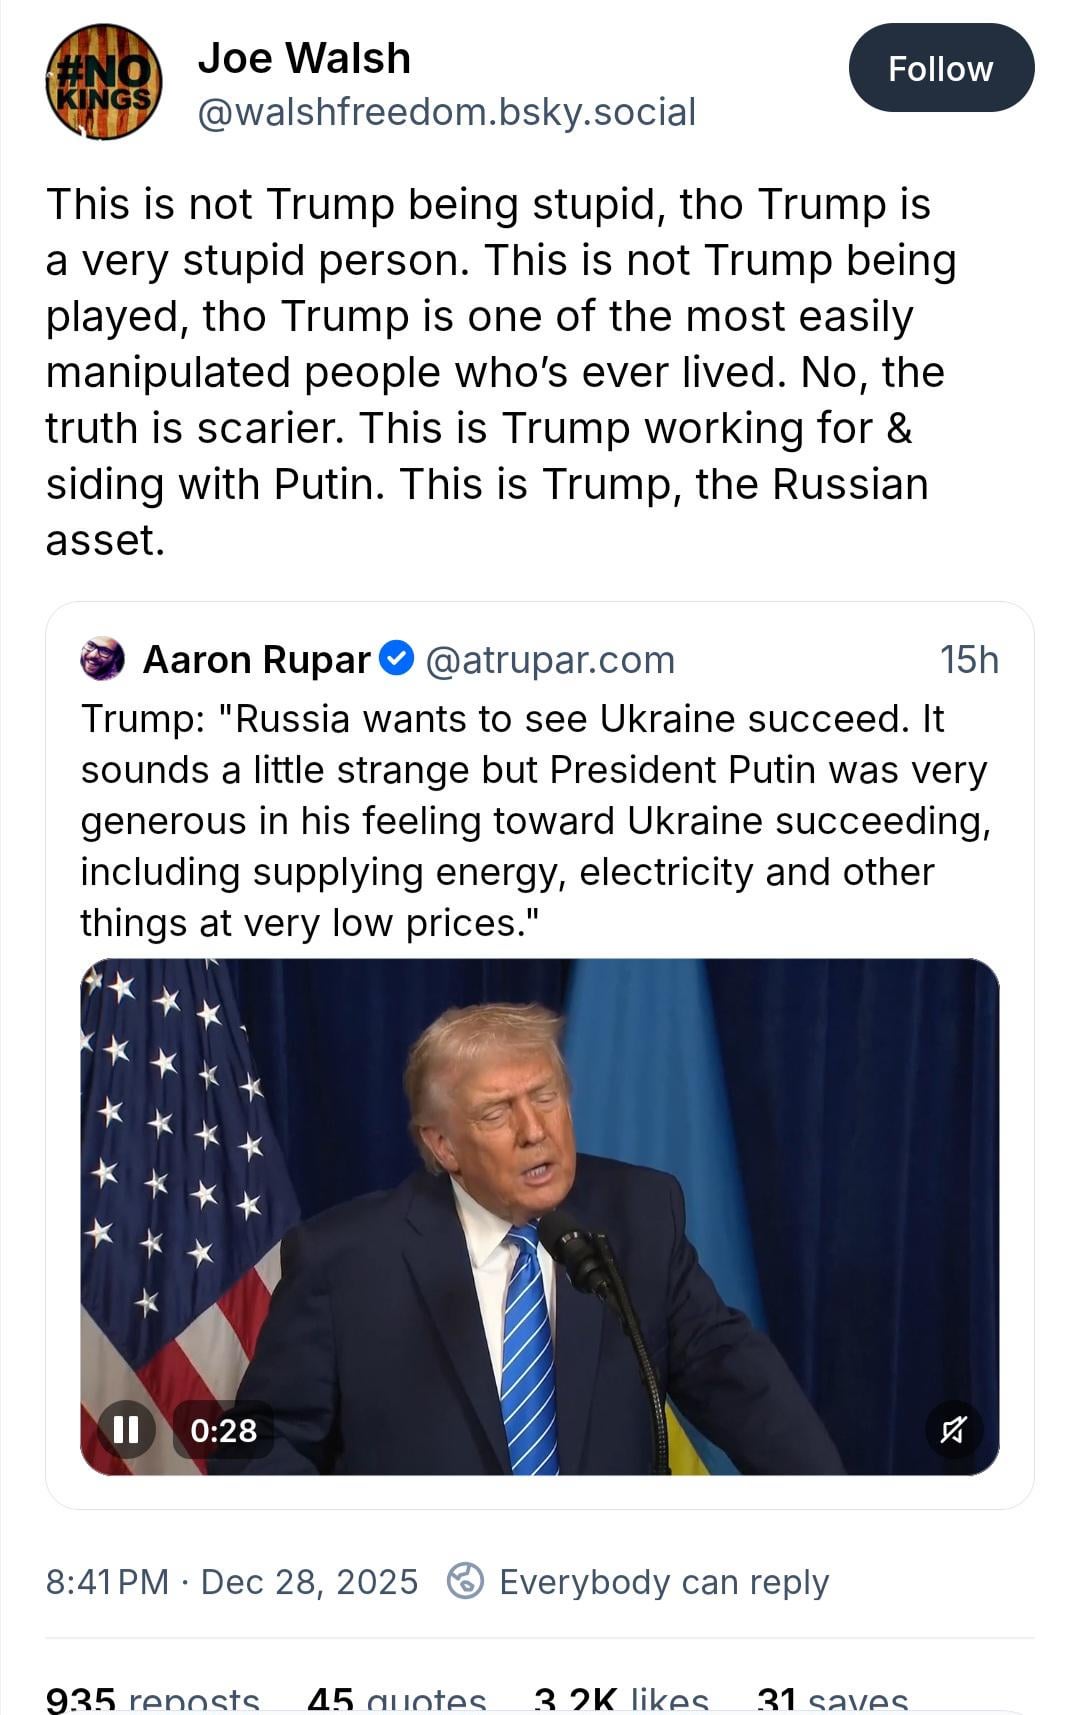This screenshot has height=1715, width=1080.
Task: Open the @walshfreedom.bsky.social handle
Action: (446, 112)
